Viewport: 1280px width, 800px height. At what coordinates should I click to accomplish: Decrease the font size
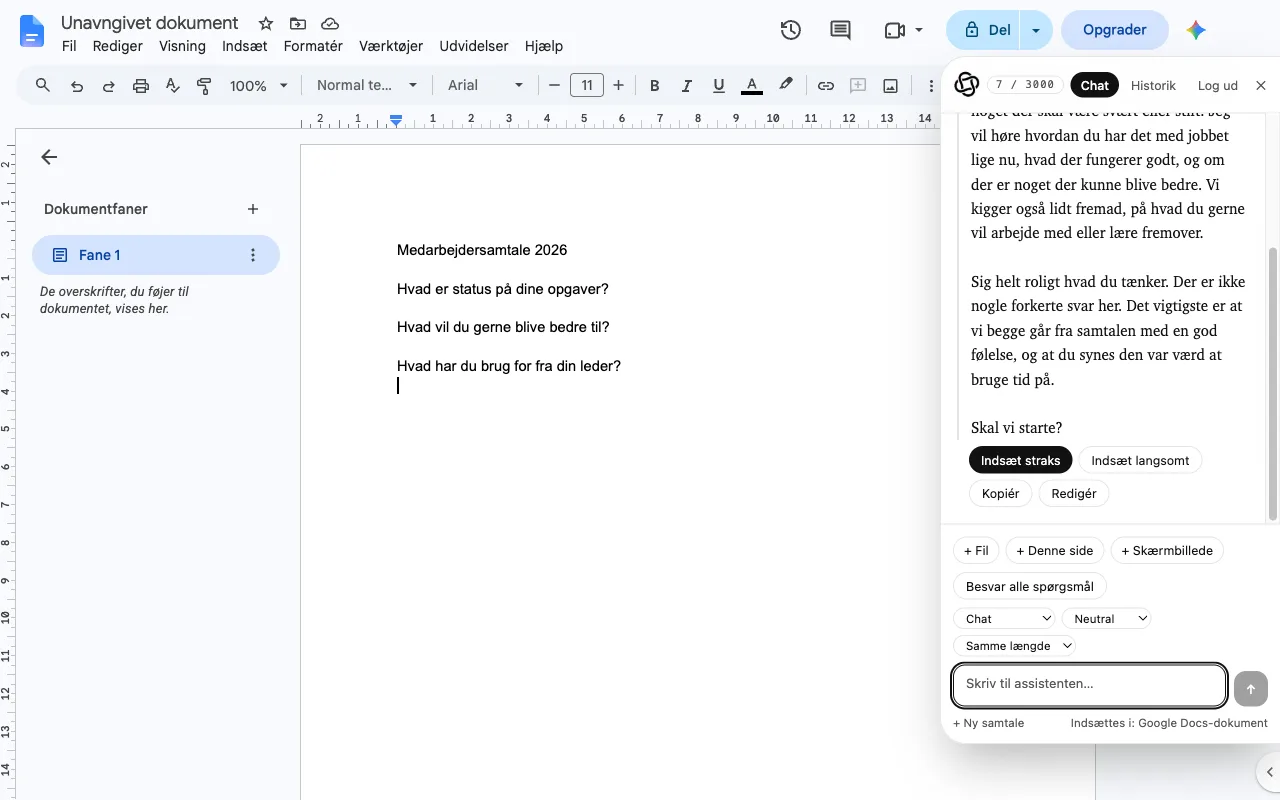point(554,86)
